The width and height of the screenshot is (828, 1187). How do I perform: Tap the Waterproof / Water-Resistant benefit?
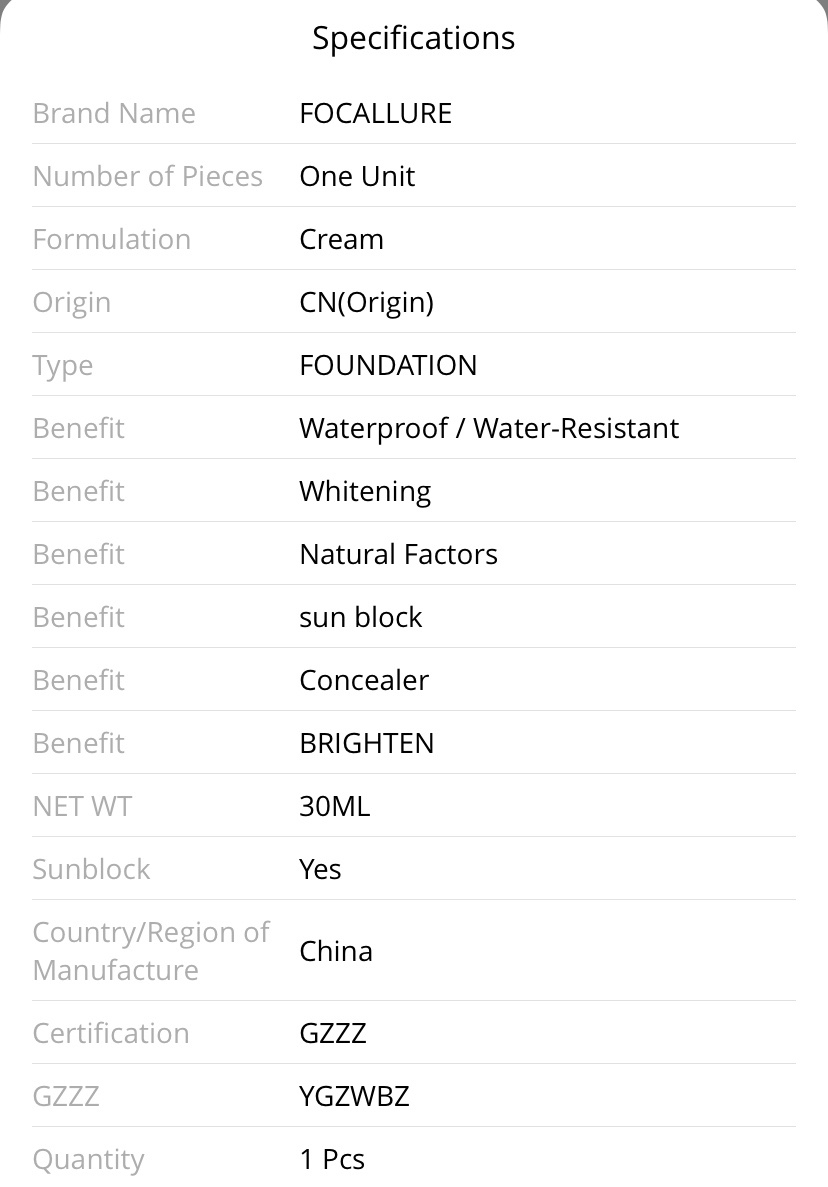coord(489,428)
